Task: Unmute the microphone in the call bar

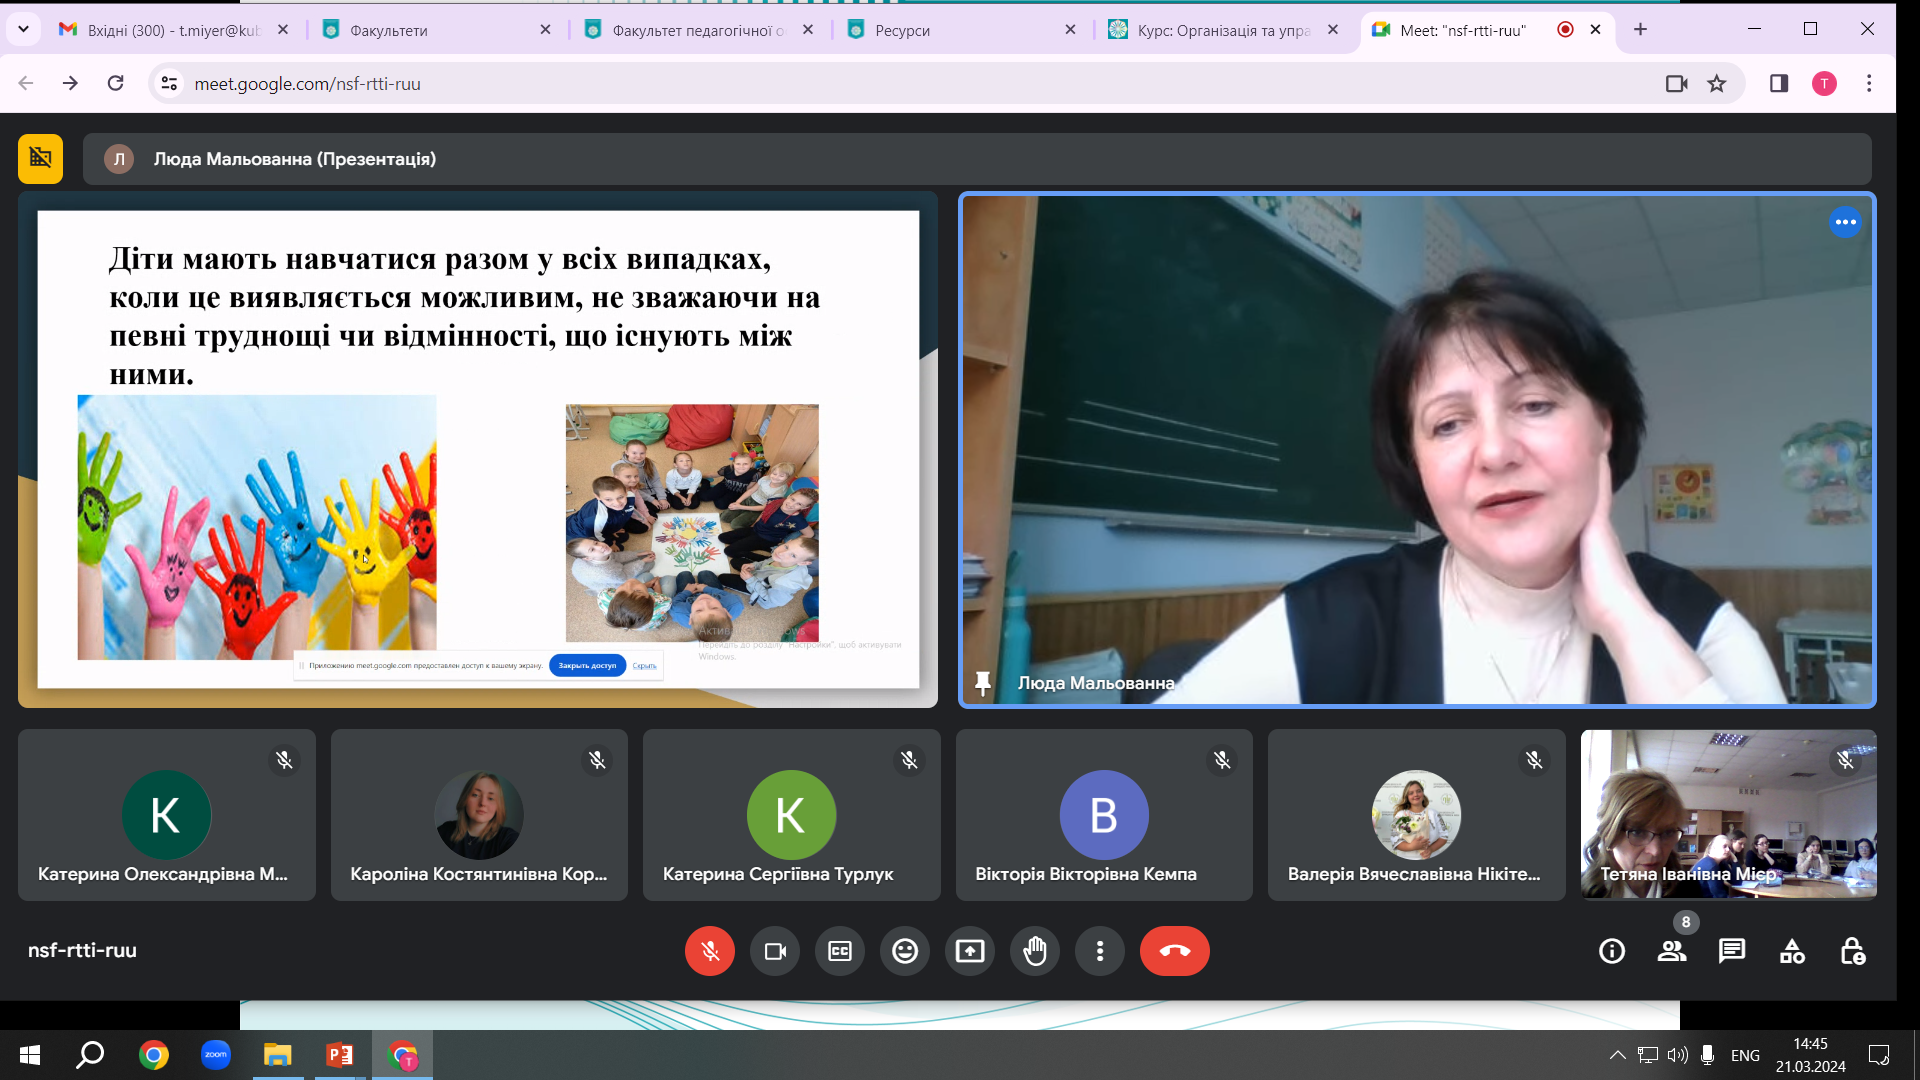Action: coord(710,951)
